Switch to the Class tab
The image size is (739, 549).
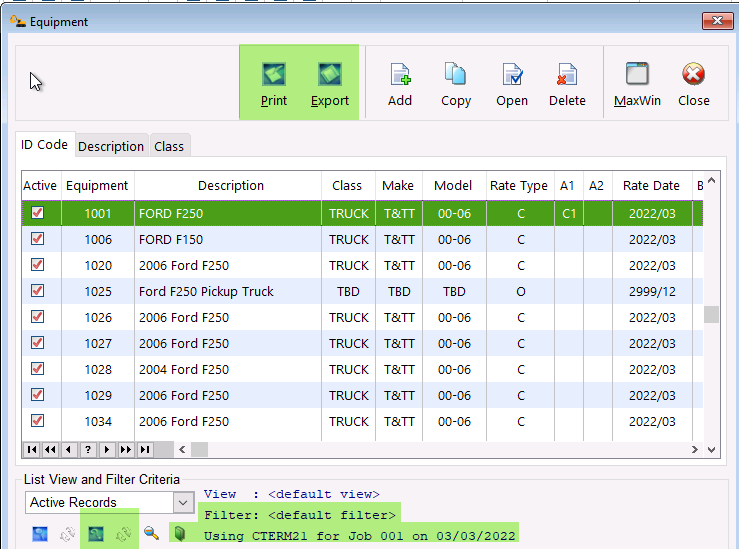pos(169,147)
